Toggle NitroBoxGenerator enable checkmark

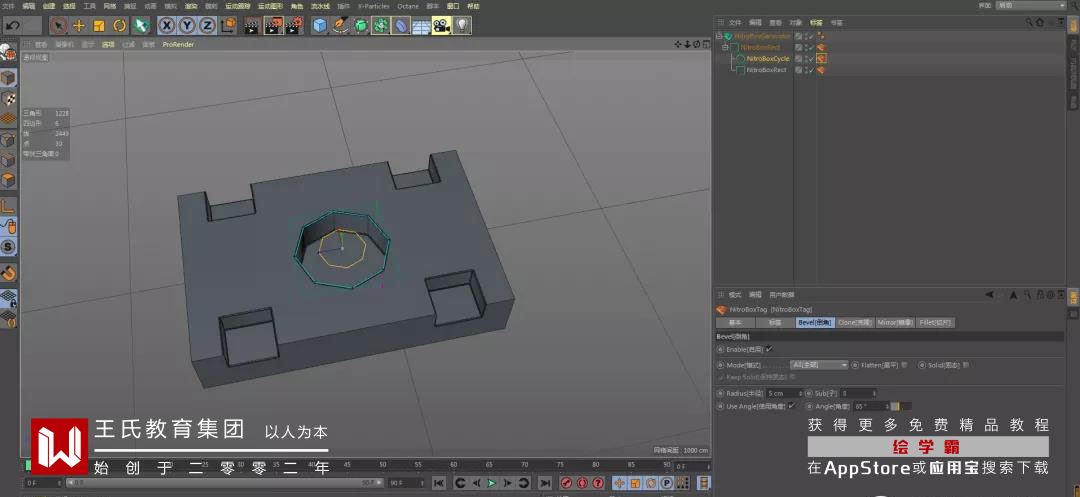(811, 36)
